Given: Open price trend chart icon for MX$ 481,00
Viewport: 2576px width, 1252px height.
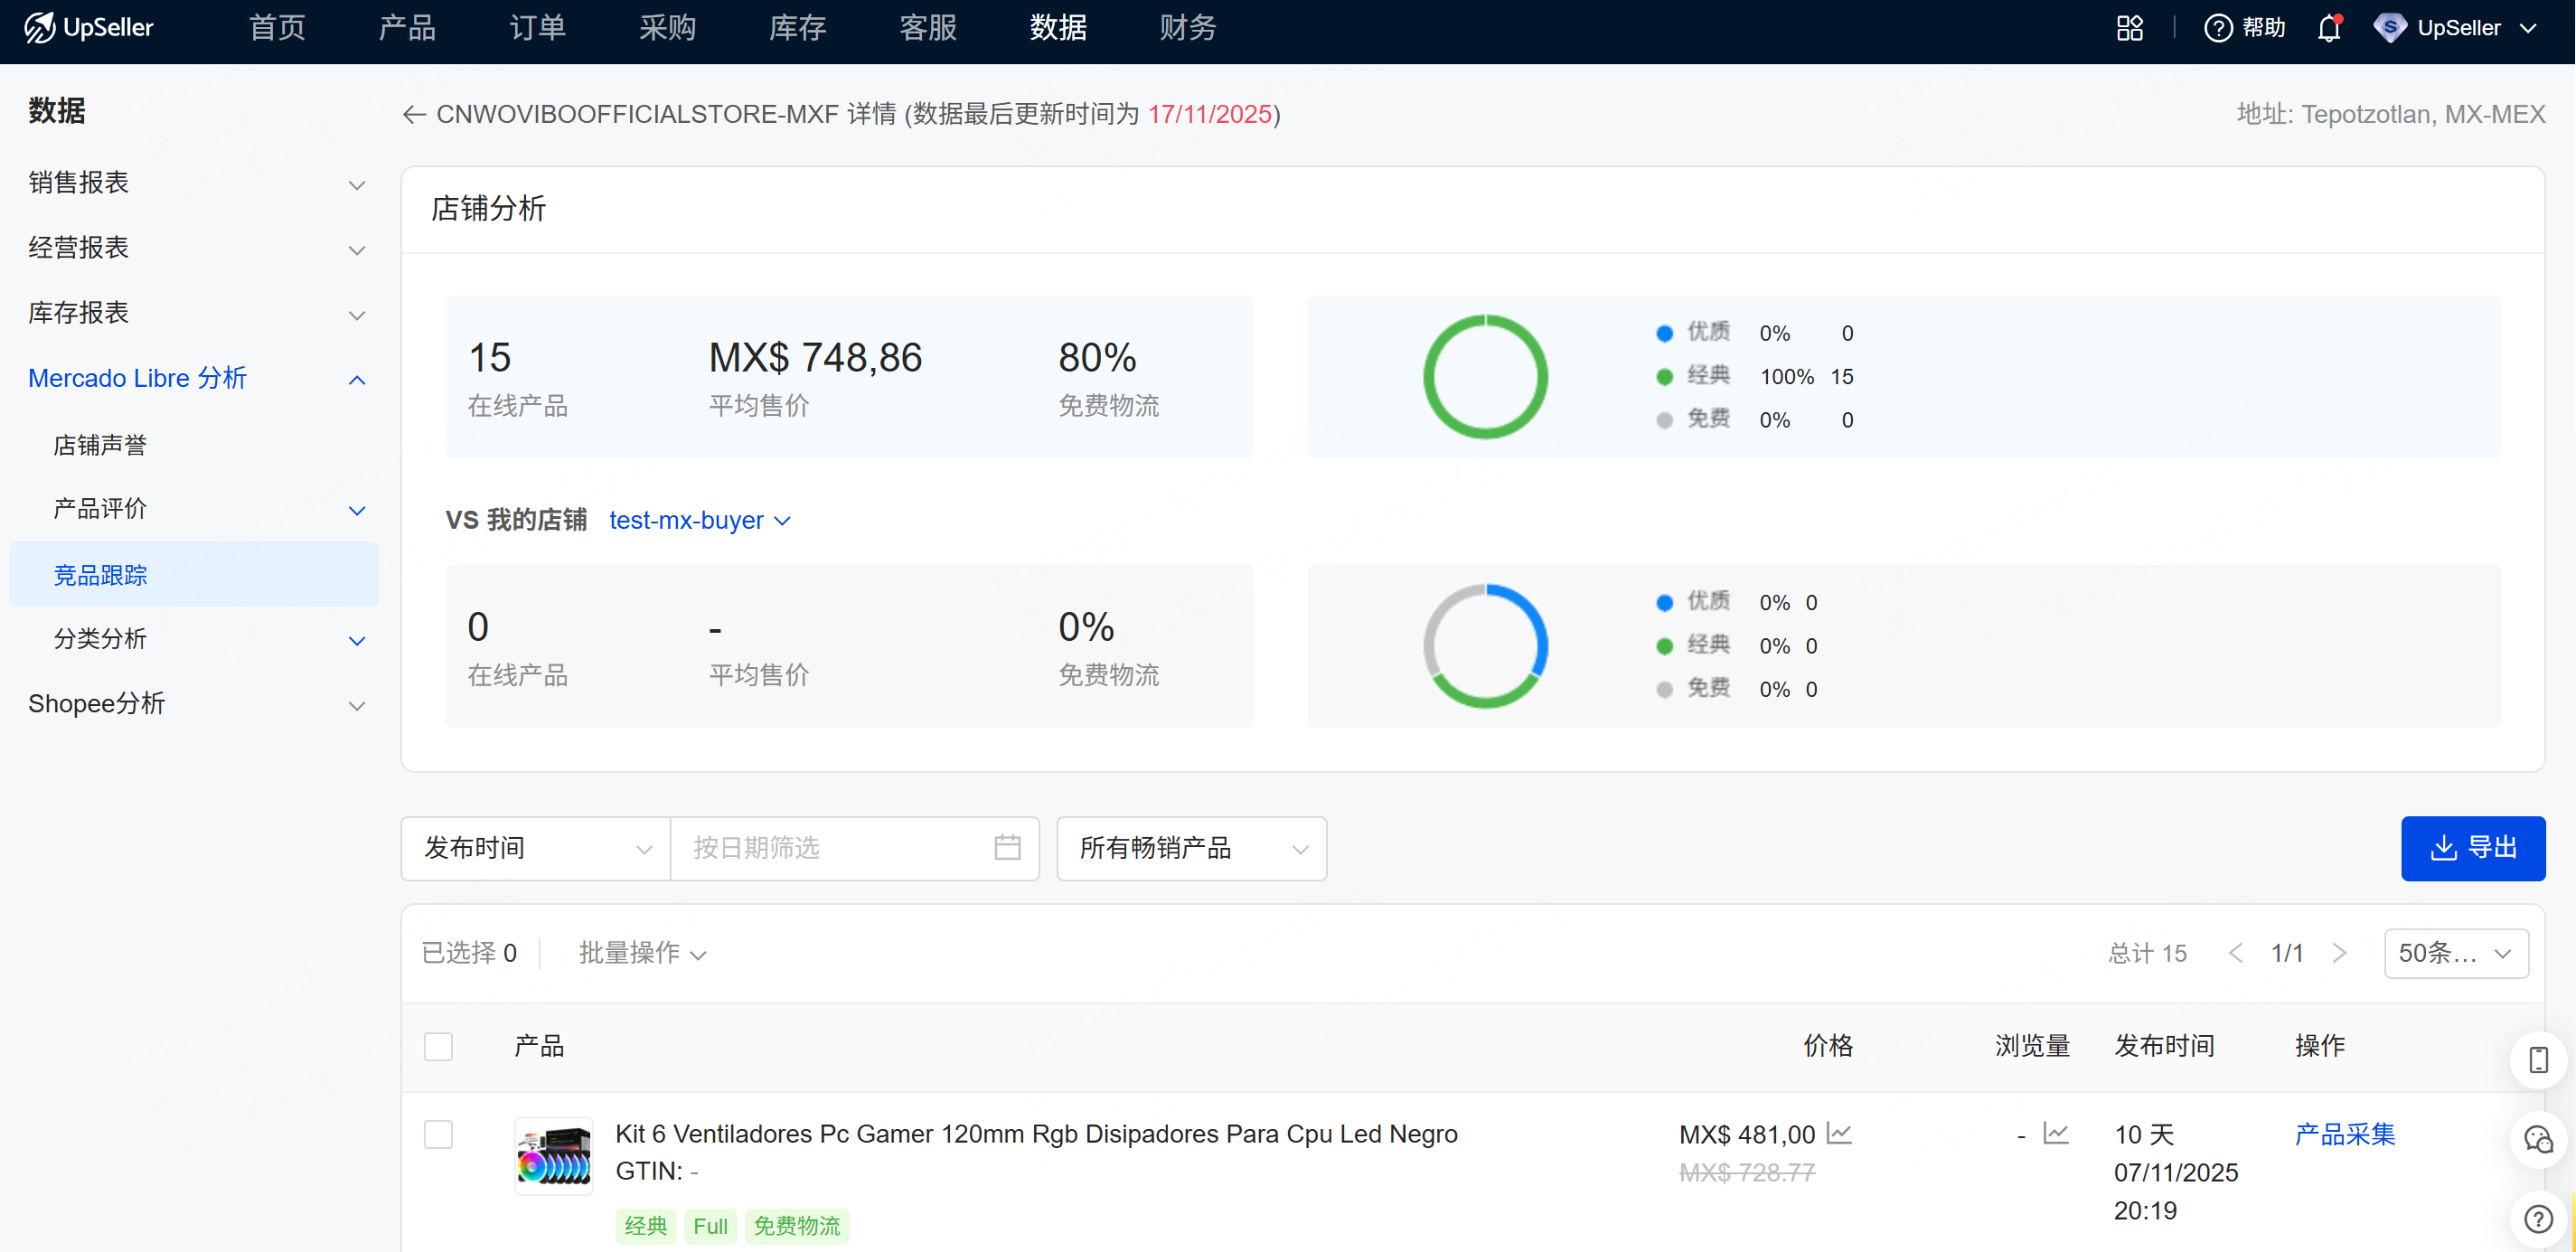Looking at the screenshot, I should point(1838,1133).
